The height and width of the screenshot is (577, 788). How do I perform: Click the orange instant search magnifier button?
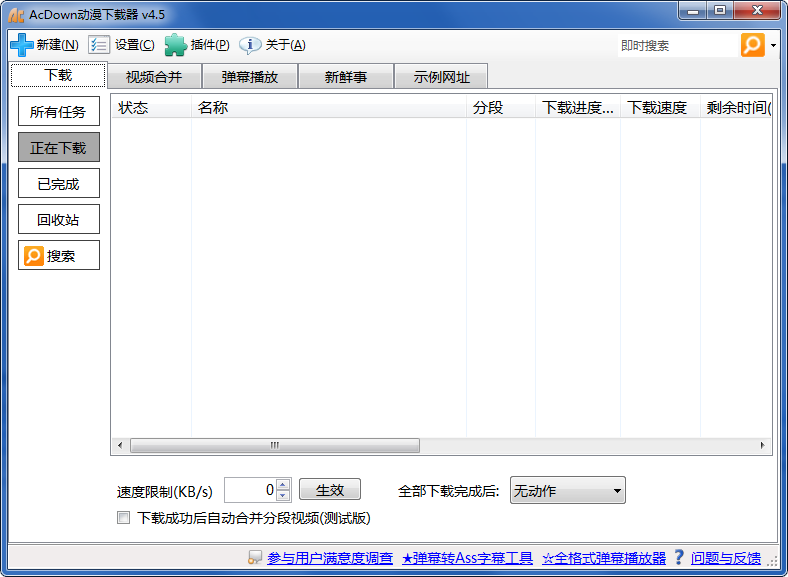click(x=752, y=45)
